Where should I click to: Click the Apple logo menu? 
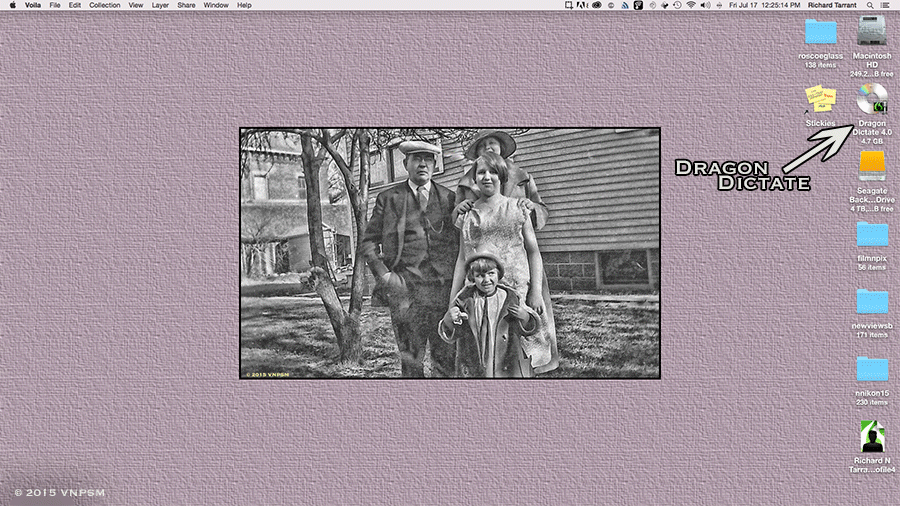point(10,5)
